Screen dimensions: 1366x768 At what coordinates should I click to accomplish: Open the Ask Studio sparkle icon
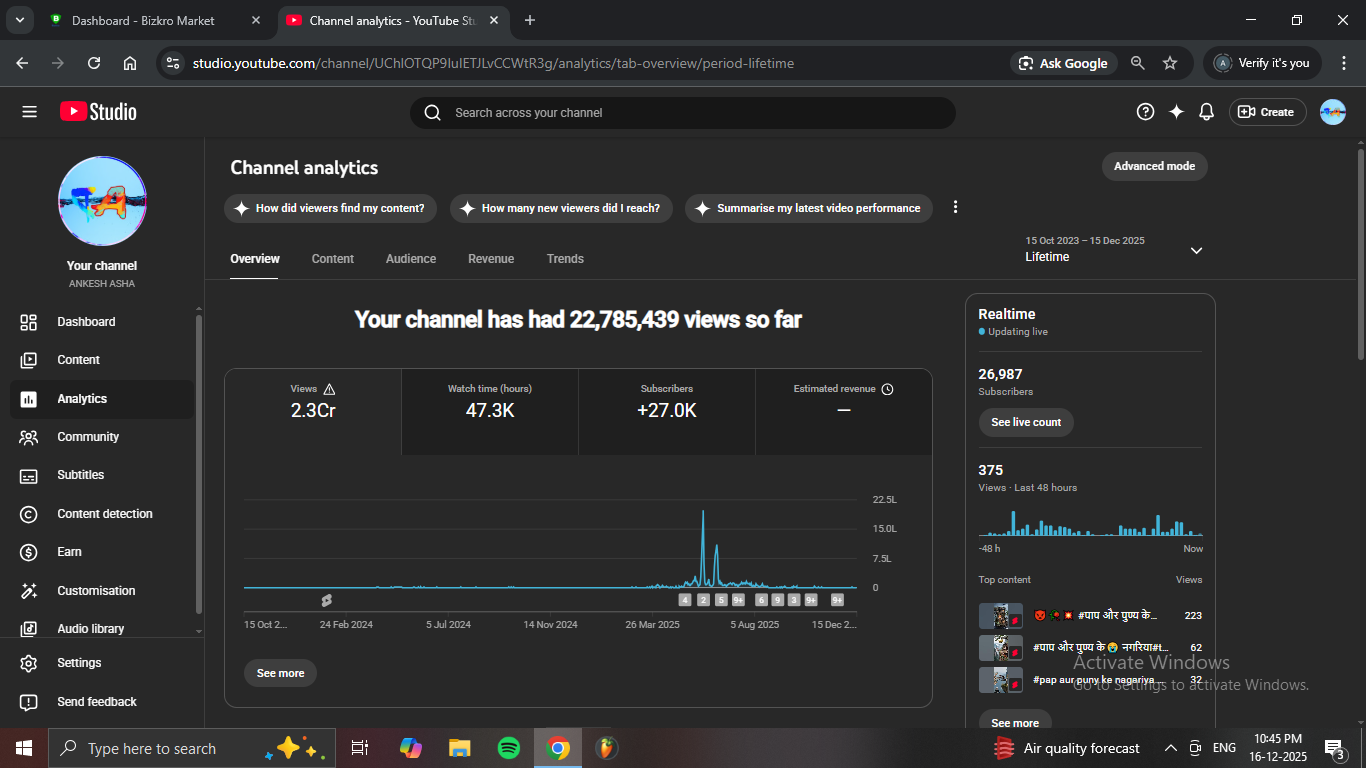pyautogui.click(x=1176, y=112)
